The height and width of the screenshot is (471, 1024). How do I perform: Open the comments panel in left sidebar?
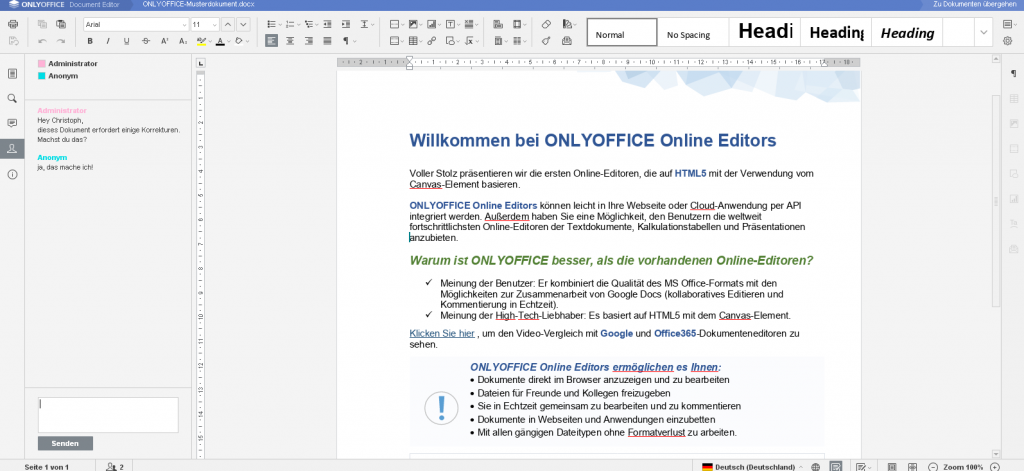[x=12, y=123]
